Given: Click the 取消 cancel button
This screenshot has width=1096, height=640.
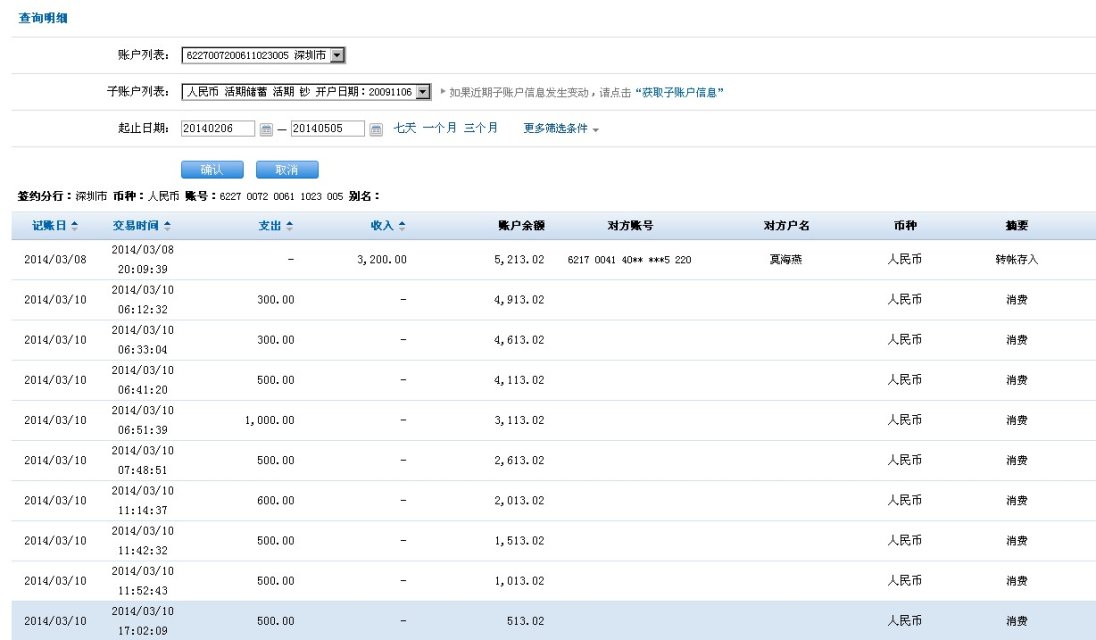Looking at the screenshot, I should pos(287,169).
